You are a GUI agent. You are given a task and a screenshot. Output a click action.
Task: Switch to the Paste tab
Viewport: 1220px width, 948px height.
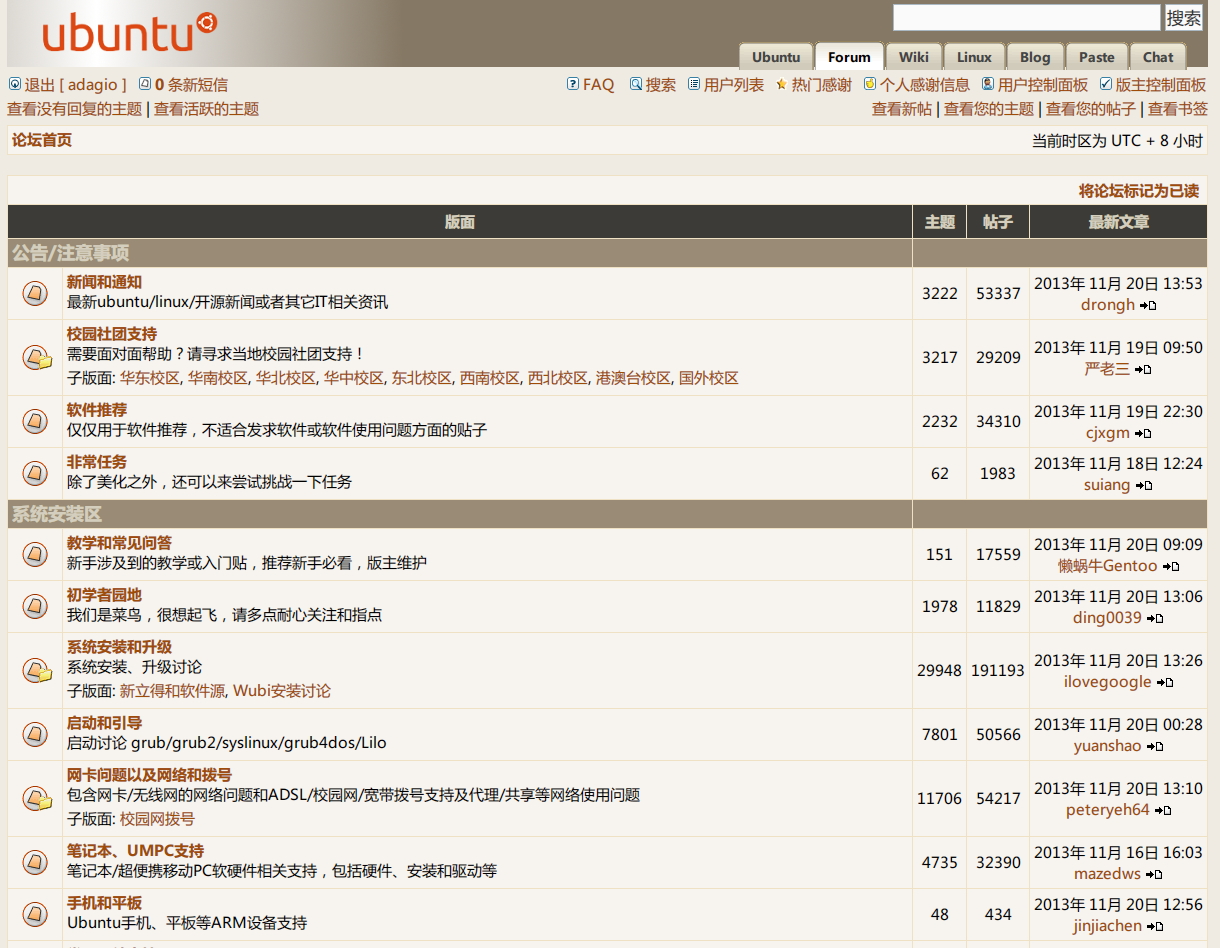click(1097, 57)
